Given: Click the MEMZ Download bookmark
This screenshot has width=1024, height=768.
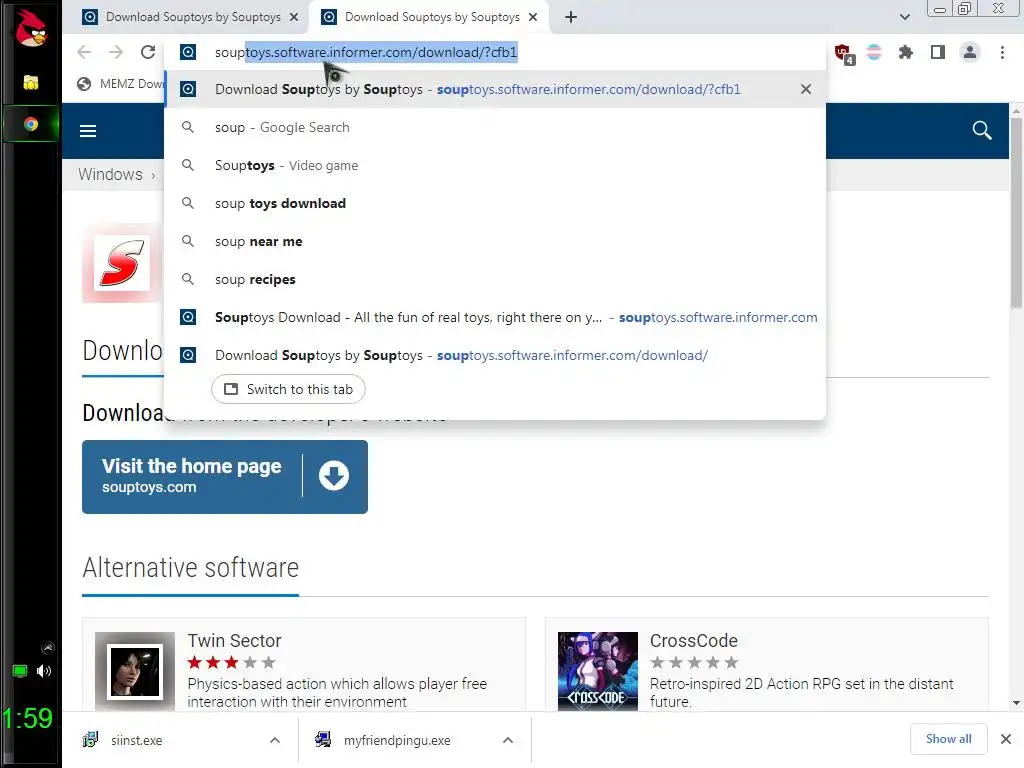Looking at the screenshot, I should 121,84.
